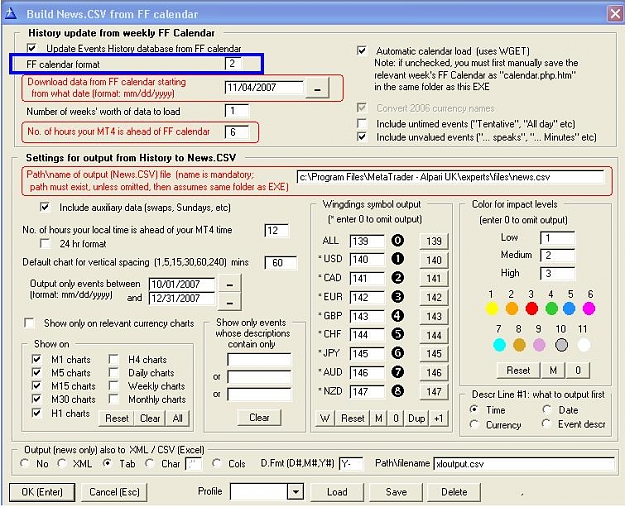Click the application icon in title bar
This screenshot has width=625, height=507.
(11, 14)
